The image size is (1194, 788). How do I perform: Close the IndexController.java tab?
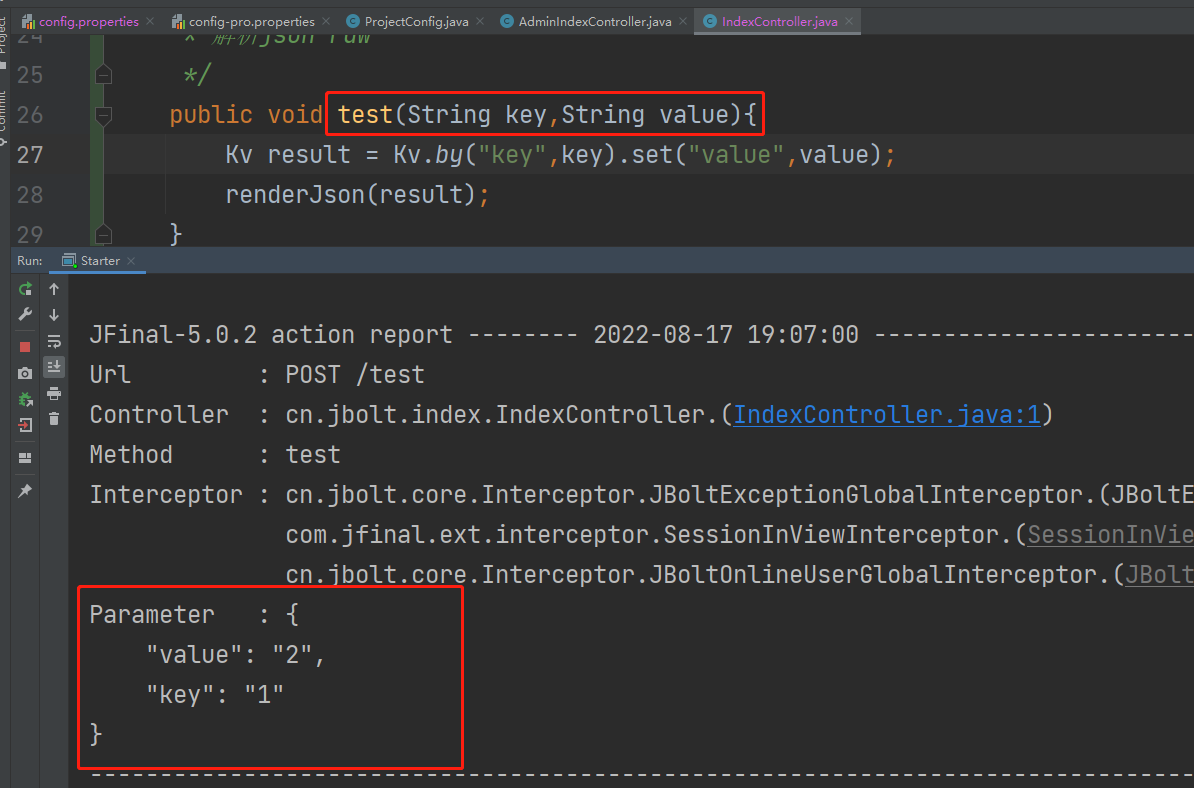849,21
